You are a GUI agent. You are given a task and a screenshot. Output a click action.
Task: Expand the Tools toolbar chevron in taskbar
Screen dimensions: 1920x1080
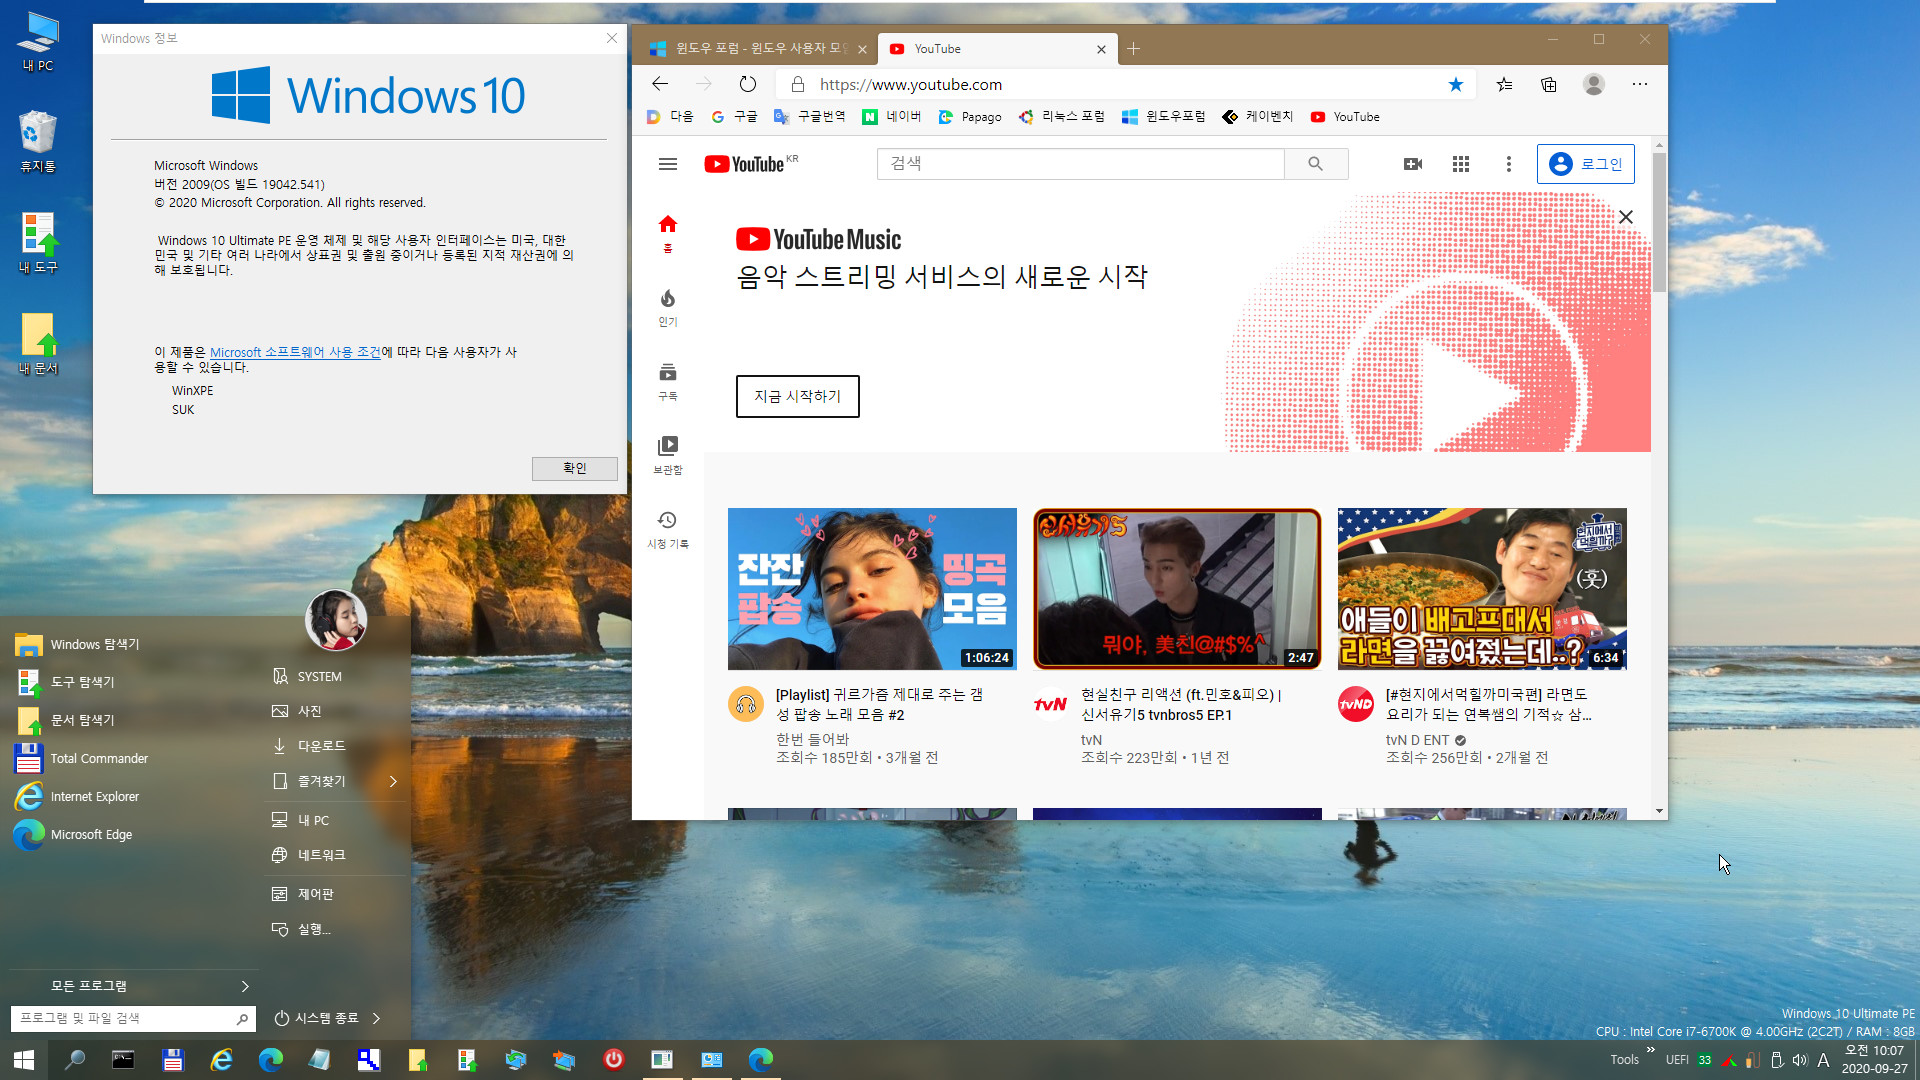coord(1650,1049)
